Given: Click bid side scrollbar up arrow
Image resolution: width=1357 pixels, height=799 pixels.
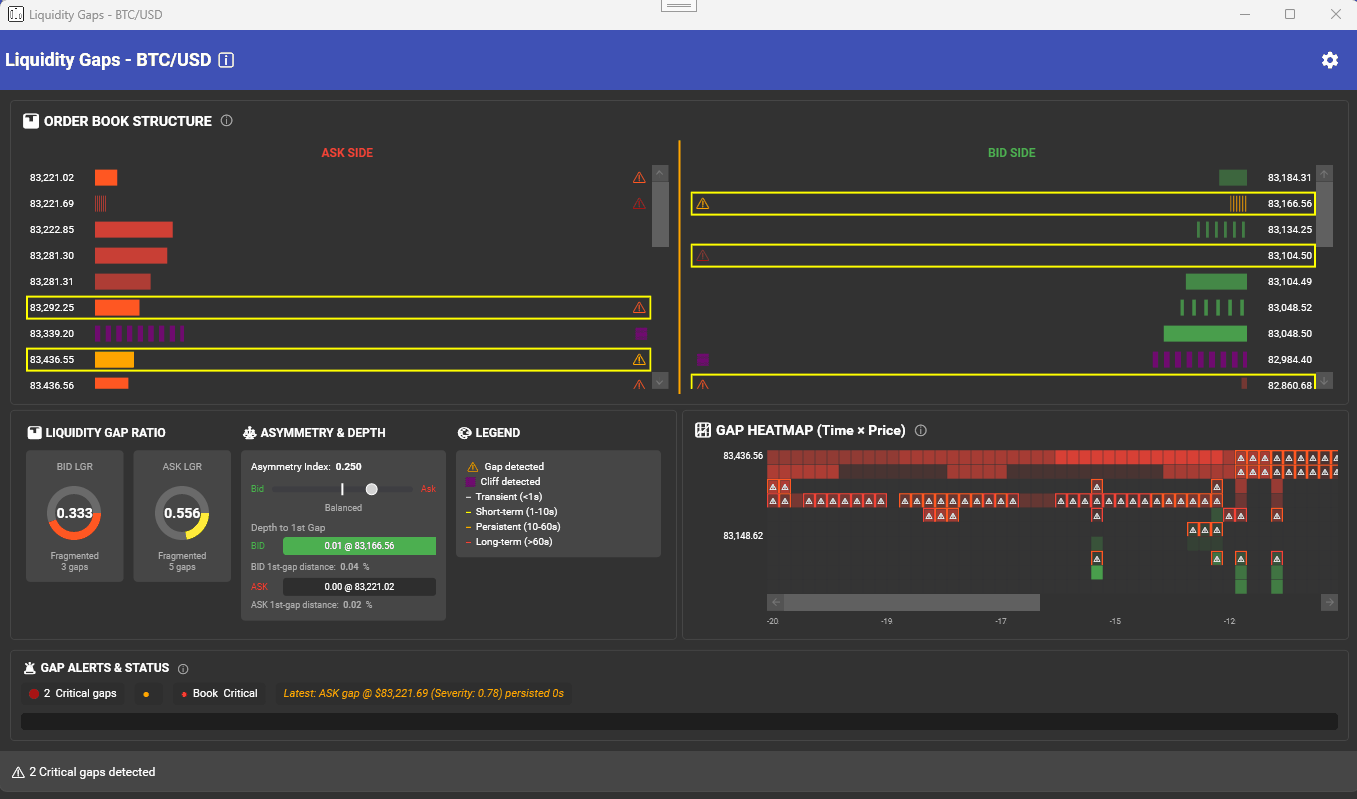Looking at the screenshot, I should (x=1324, y=174).
